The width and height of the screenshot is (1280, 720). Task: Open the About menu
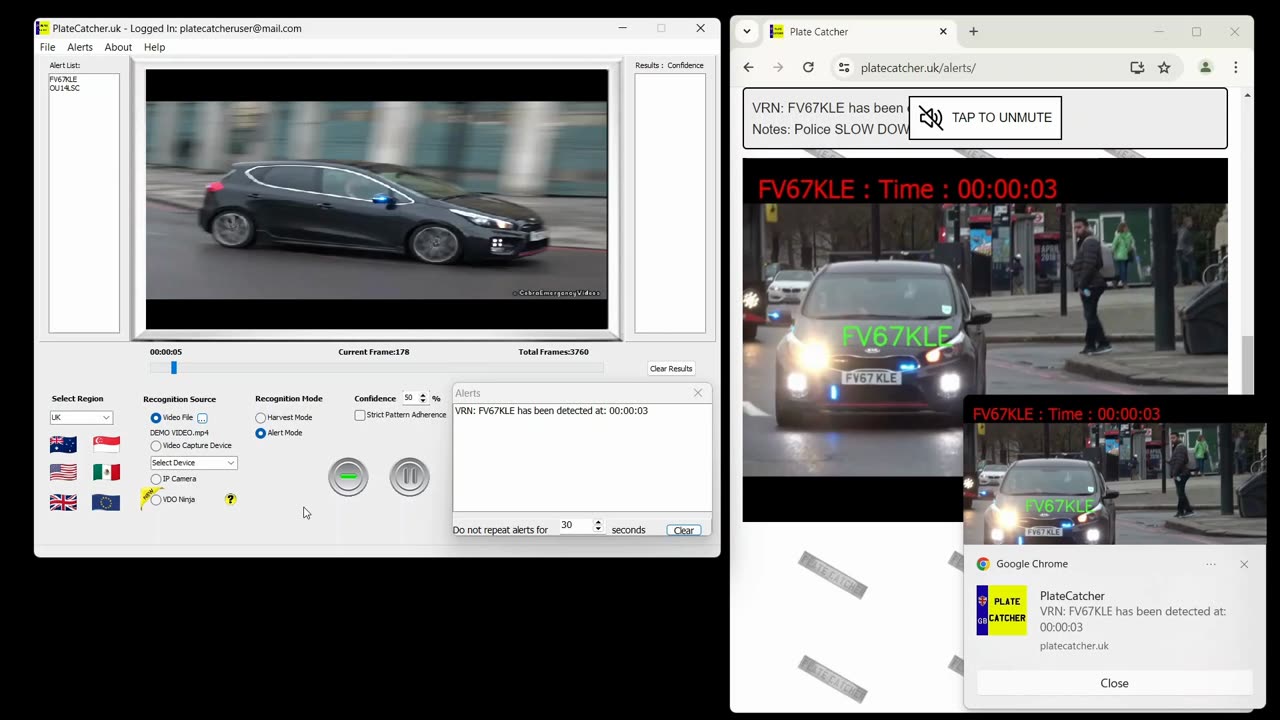pyautogui.click(x=118, y=47)
